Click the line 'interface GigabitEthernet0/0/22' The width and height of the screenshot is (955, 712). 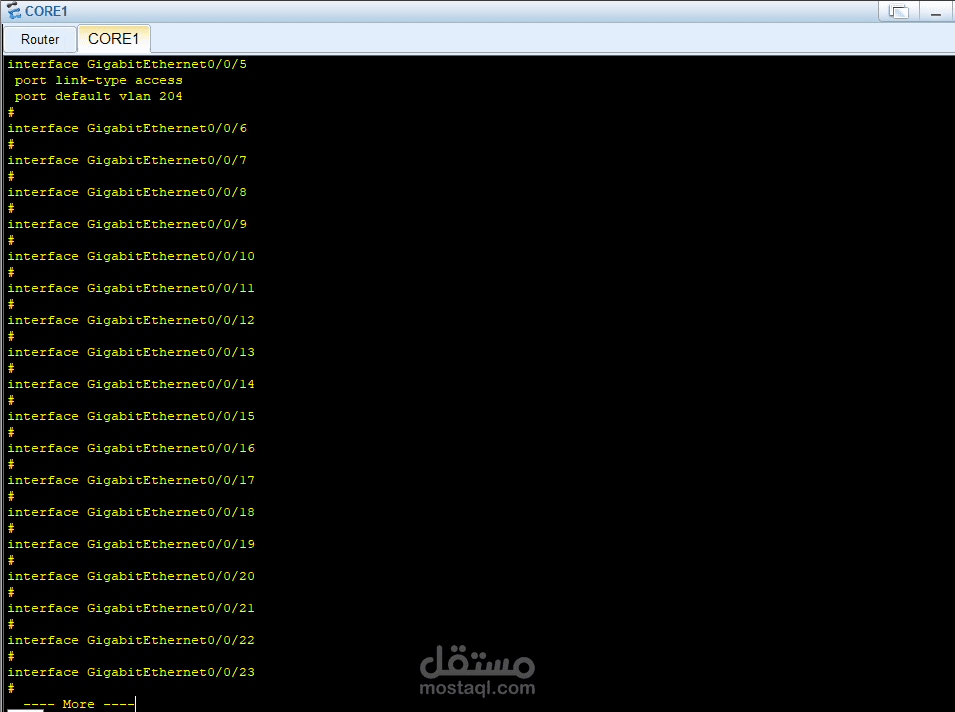(x=131, y=640)
